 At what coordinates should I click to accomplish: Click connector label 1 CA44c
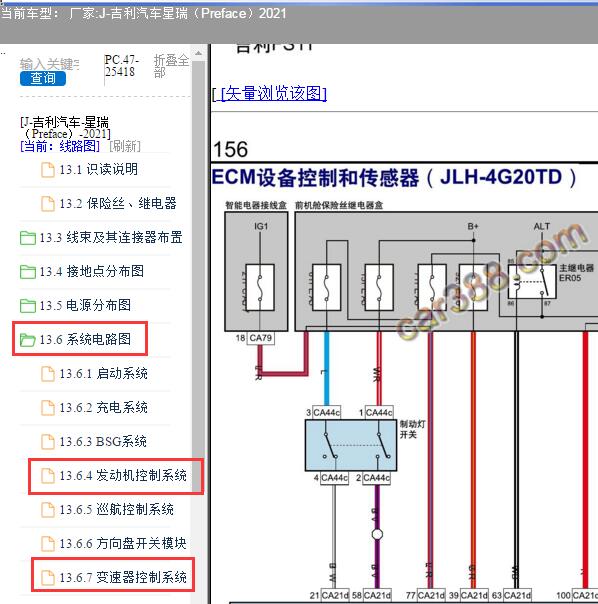point(376,413)
